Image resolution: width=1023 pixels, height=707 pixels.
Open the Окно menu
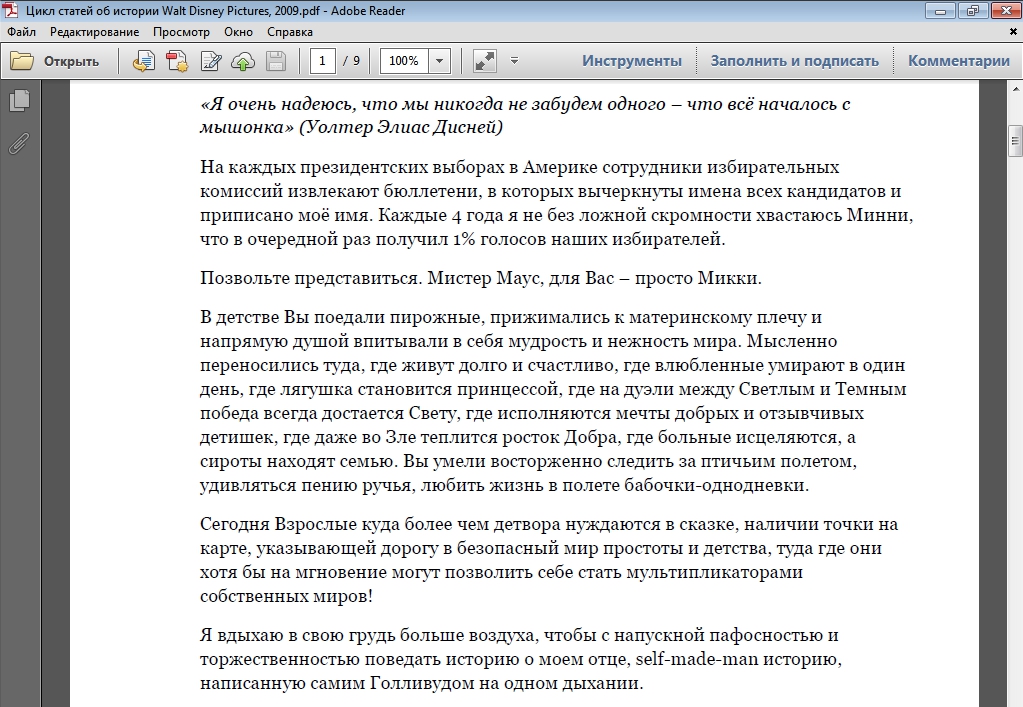(x=238, y=32)
